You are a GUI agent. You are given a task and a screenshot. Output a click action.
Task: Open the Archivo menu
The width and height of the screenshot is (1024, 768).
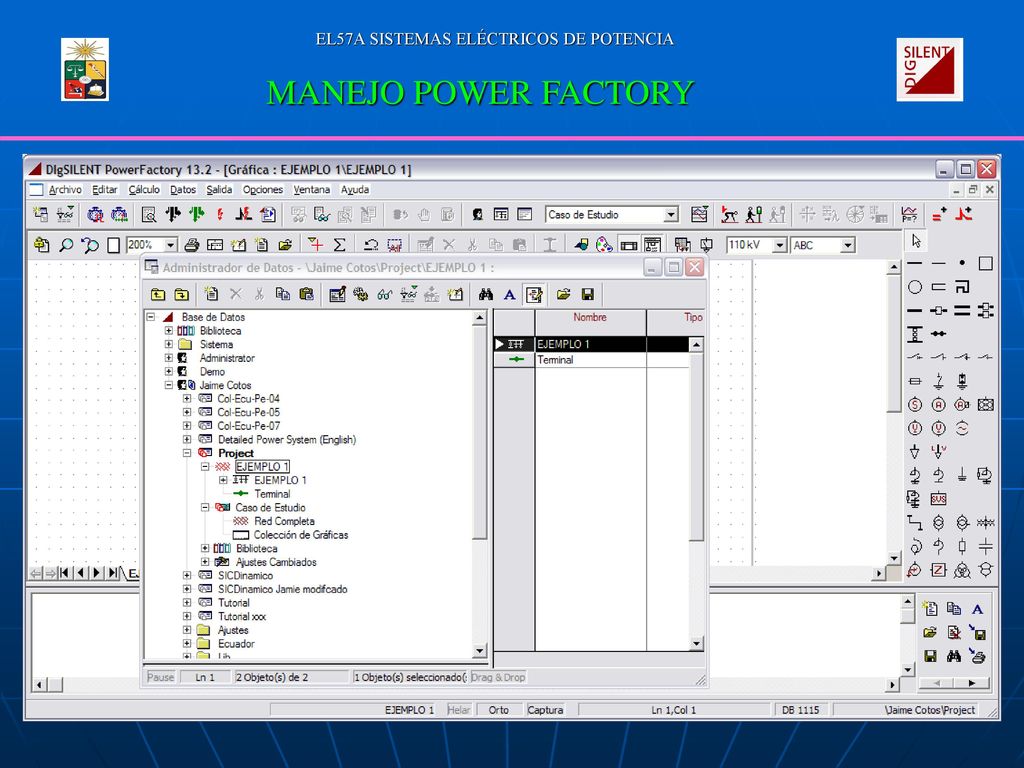65,189
